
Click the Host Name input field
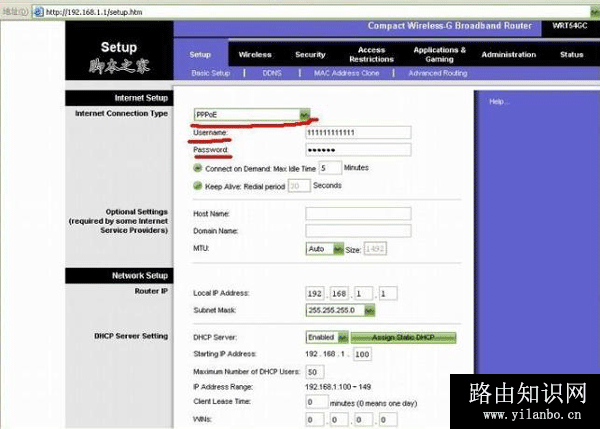tap(358, 213)
